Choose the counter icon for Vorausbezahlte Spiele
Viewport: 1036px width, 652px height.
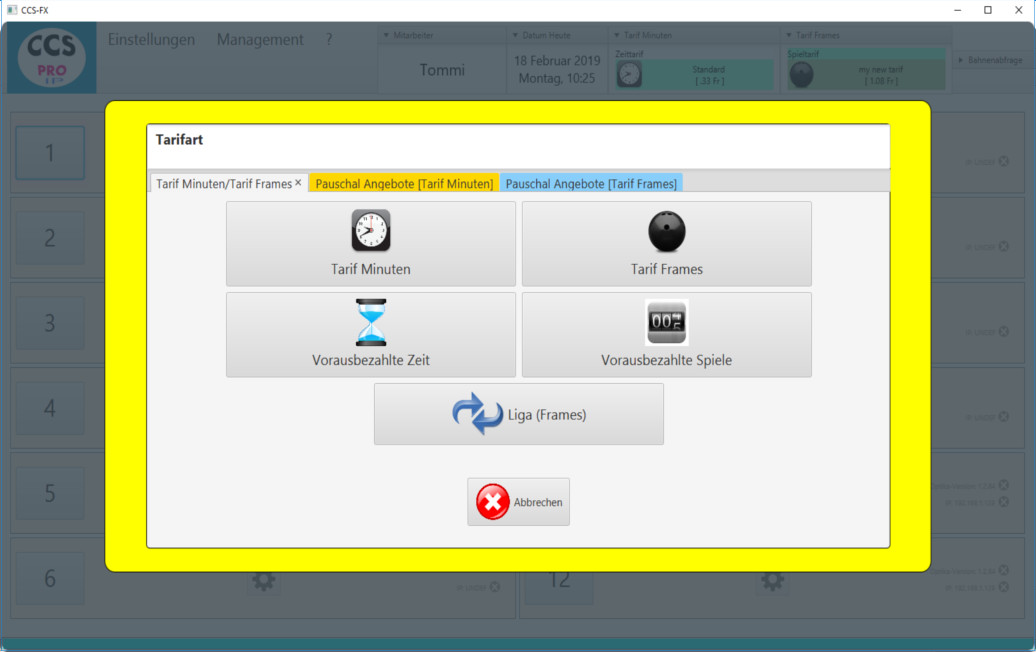pyautogui.click(x=667, y=322)
